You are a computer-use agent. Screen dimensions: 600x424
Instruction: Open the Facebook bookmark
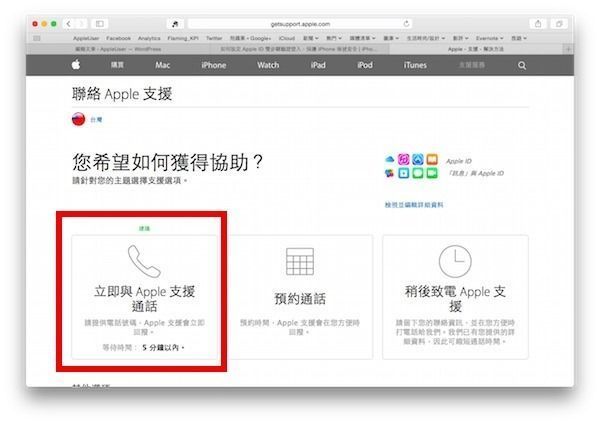click(118, 38)
